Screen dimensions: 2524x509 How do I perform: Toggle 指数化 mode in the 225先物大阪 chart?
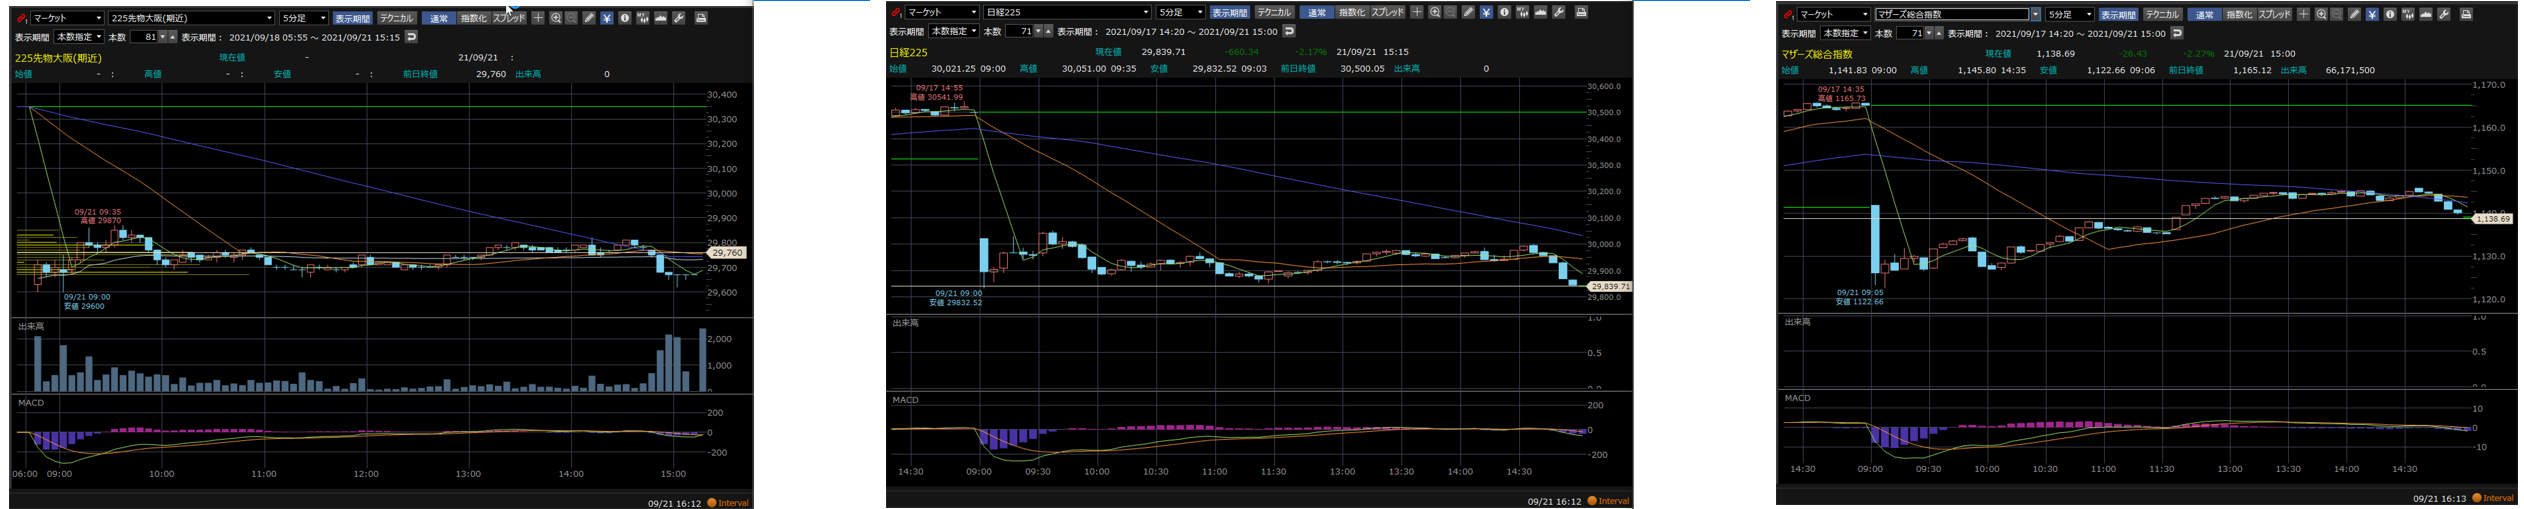473,18
